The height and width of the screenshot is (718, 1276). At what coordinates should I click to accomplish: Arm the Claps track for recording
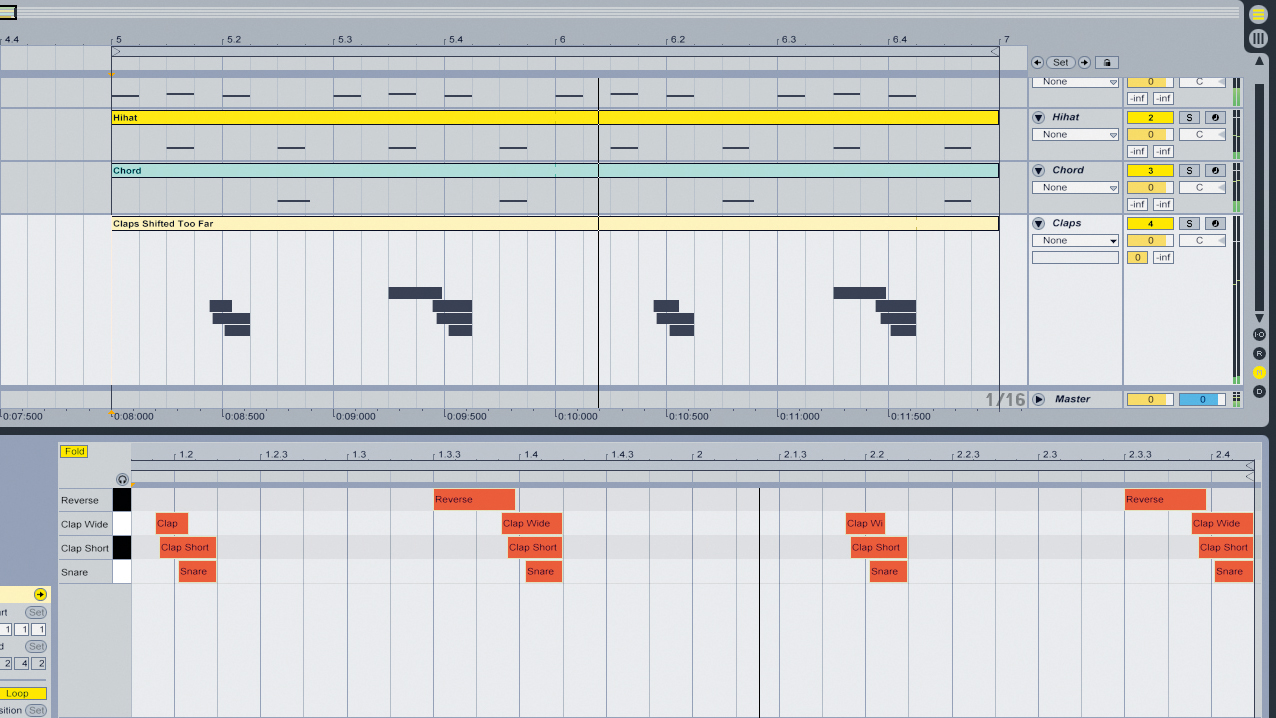(1215, 223)
